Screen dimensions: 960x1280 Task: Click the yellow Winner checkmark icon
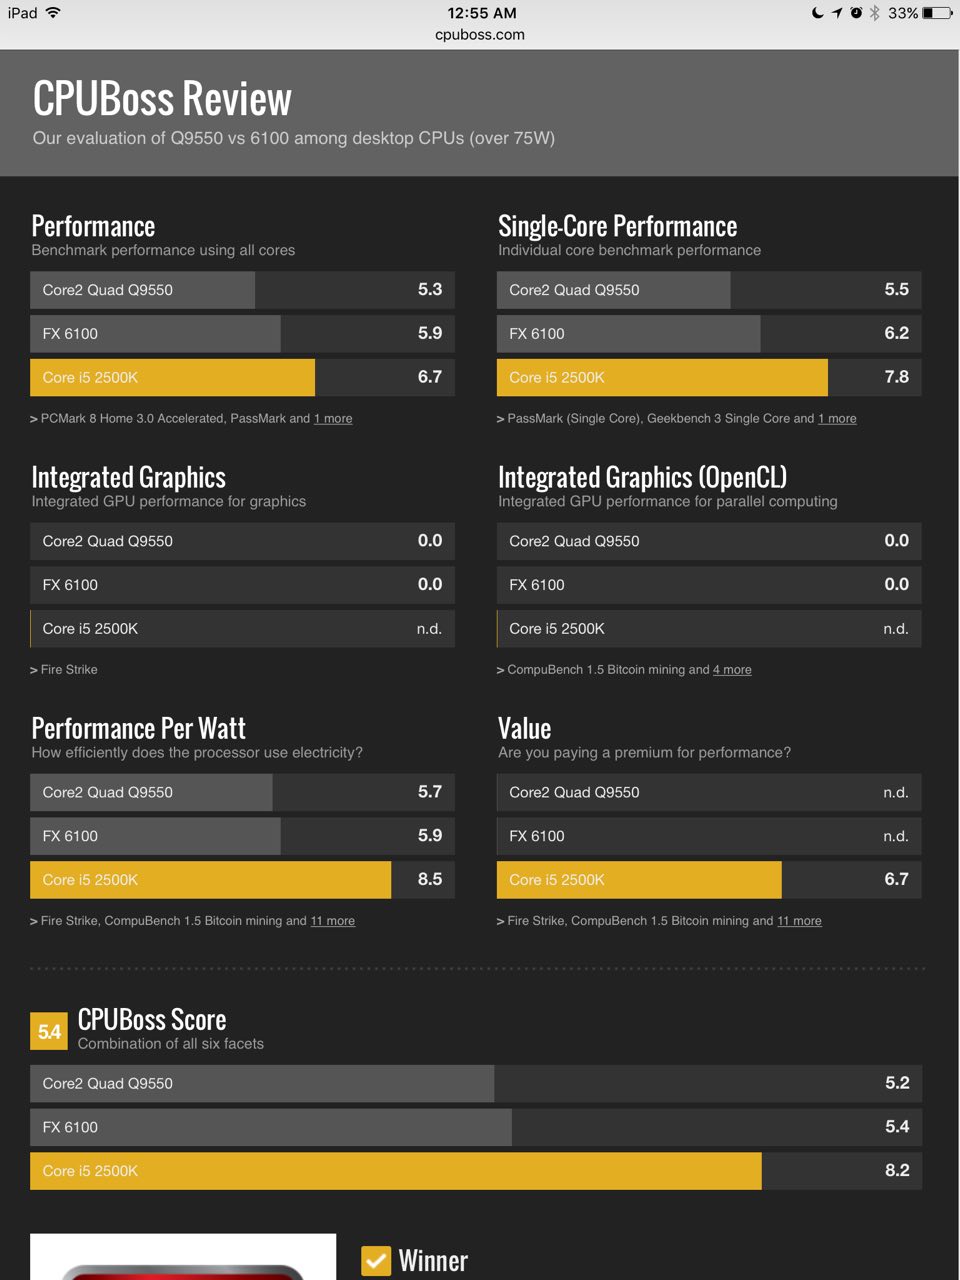click(x=376, y=1261)
